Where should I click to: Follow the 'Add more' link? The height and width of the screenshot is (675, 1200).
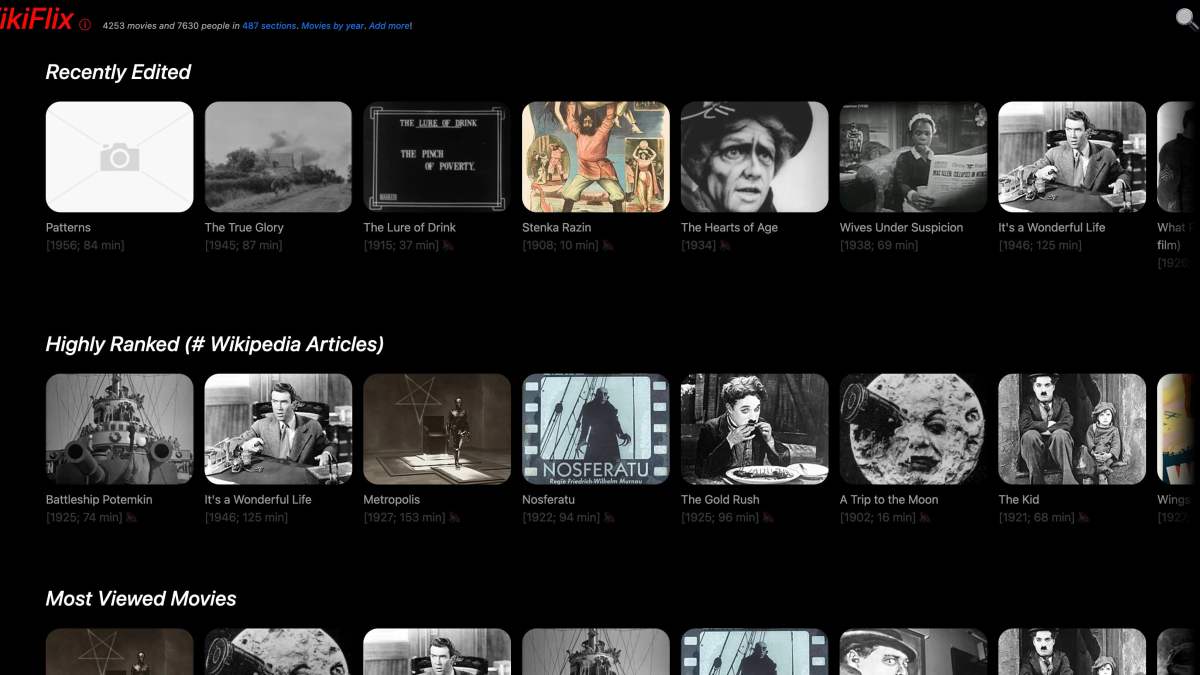(389, 26)
